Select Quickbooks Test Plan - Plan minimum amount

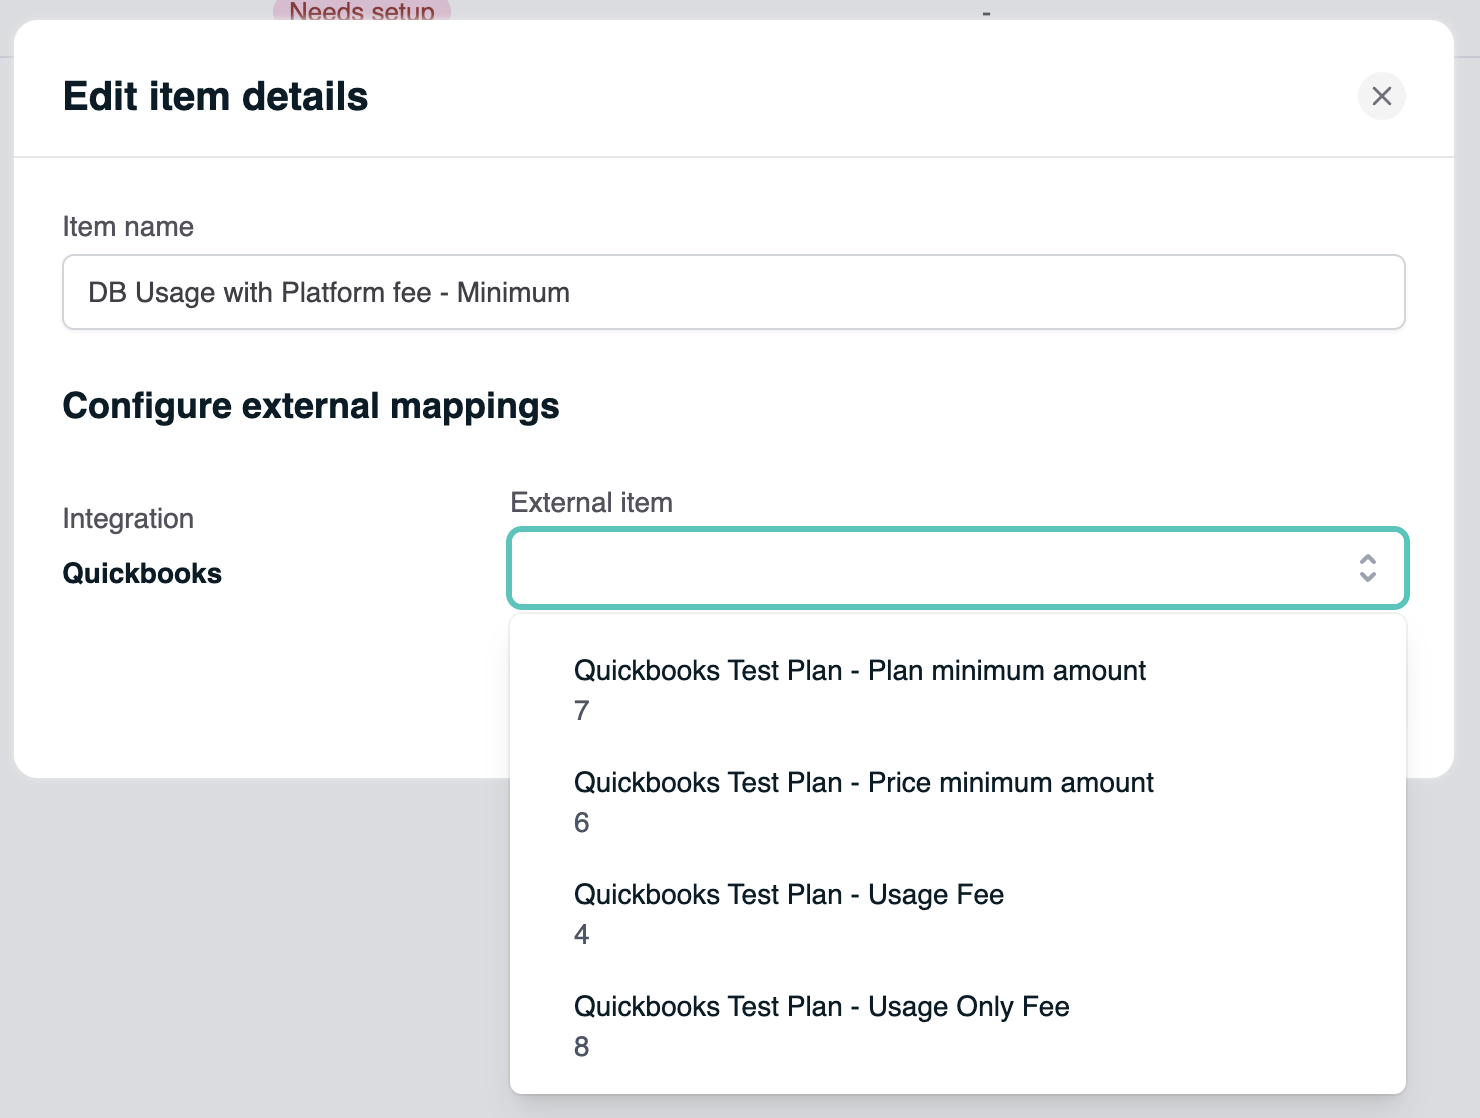(958, 690)
